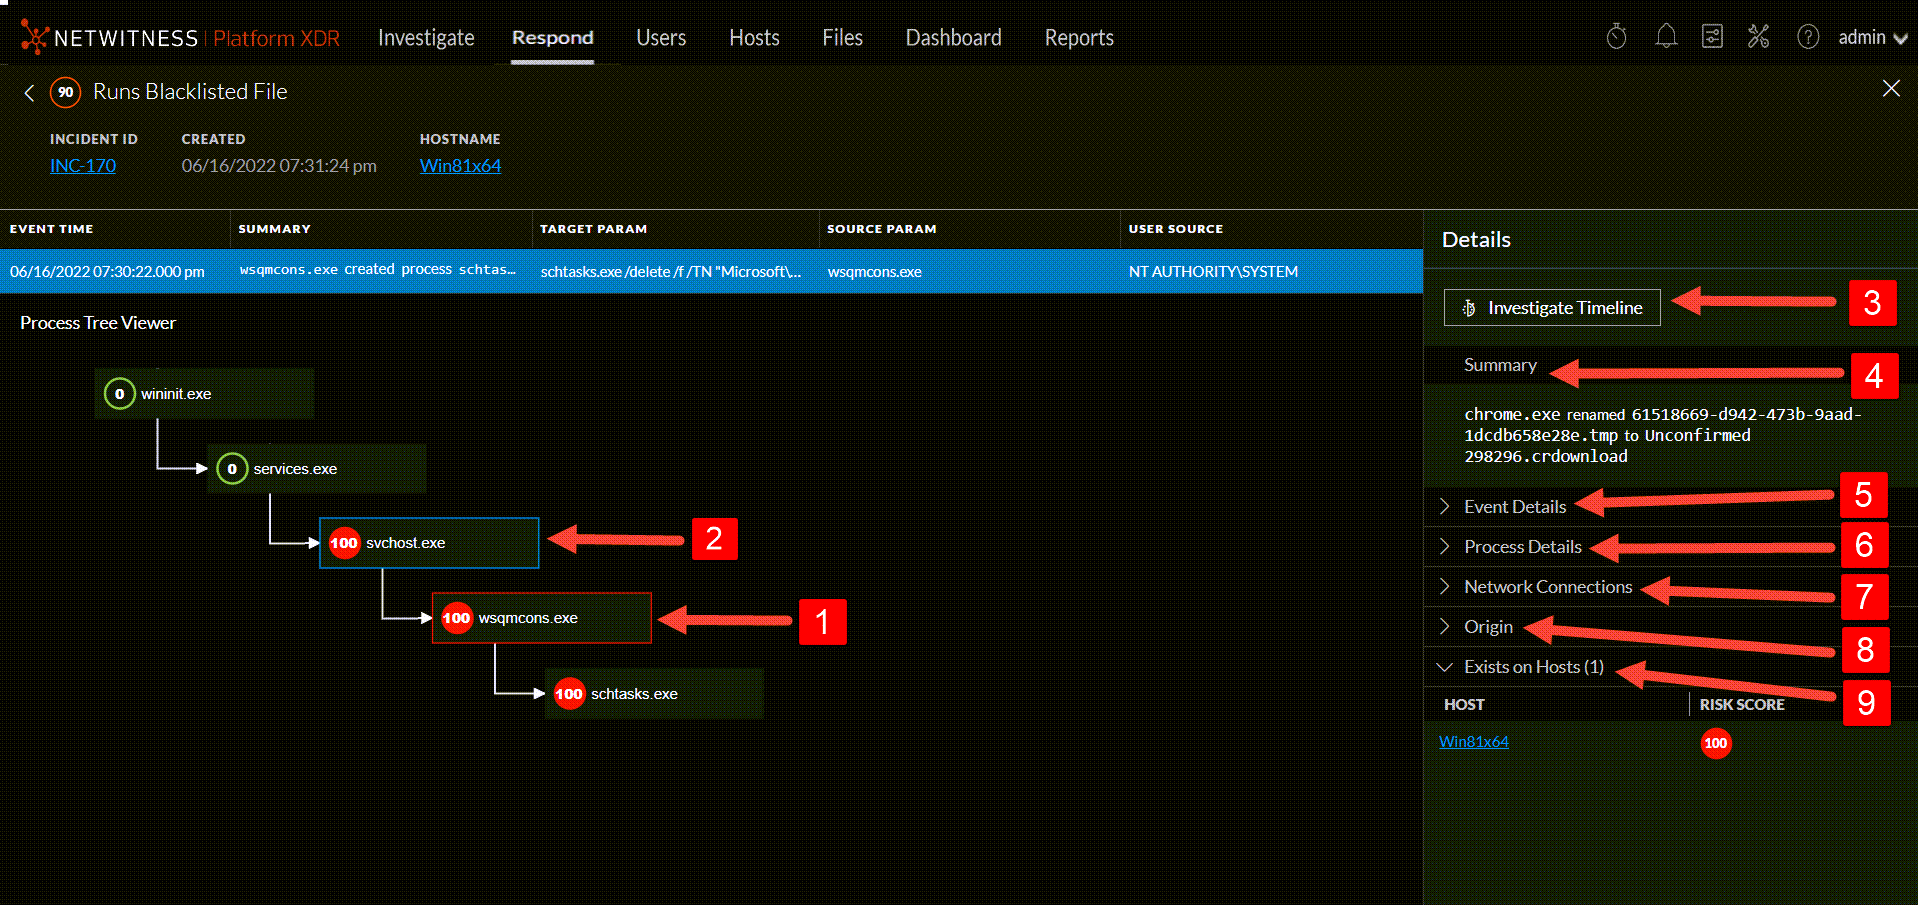Click the 90 severity badge beside Runs Blacklisted File
The width and height of the screenshot is (1918, 905).
(x=65, y=92)
